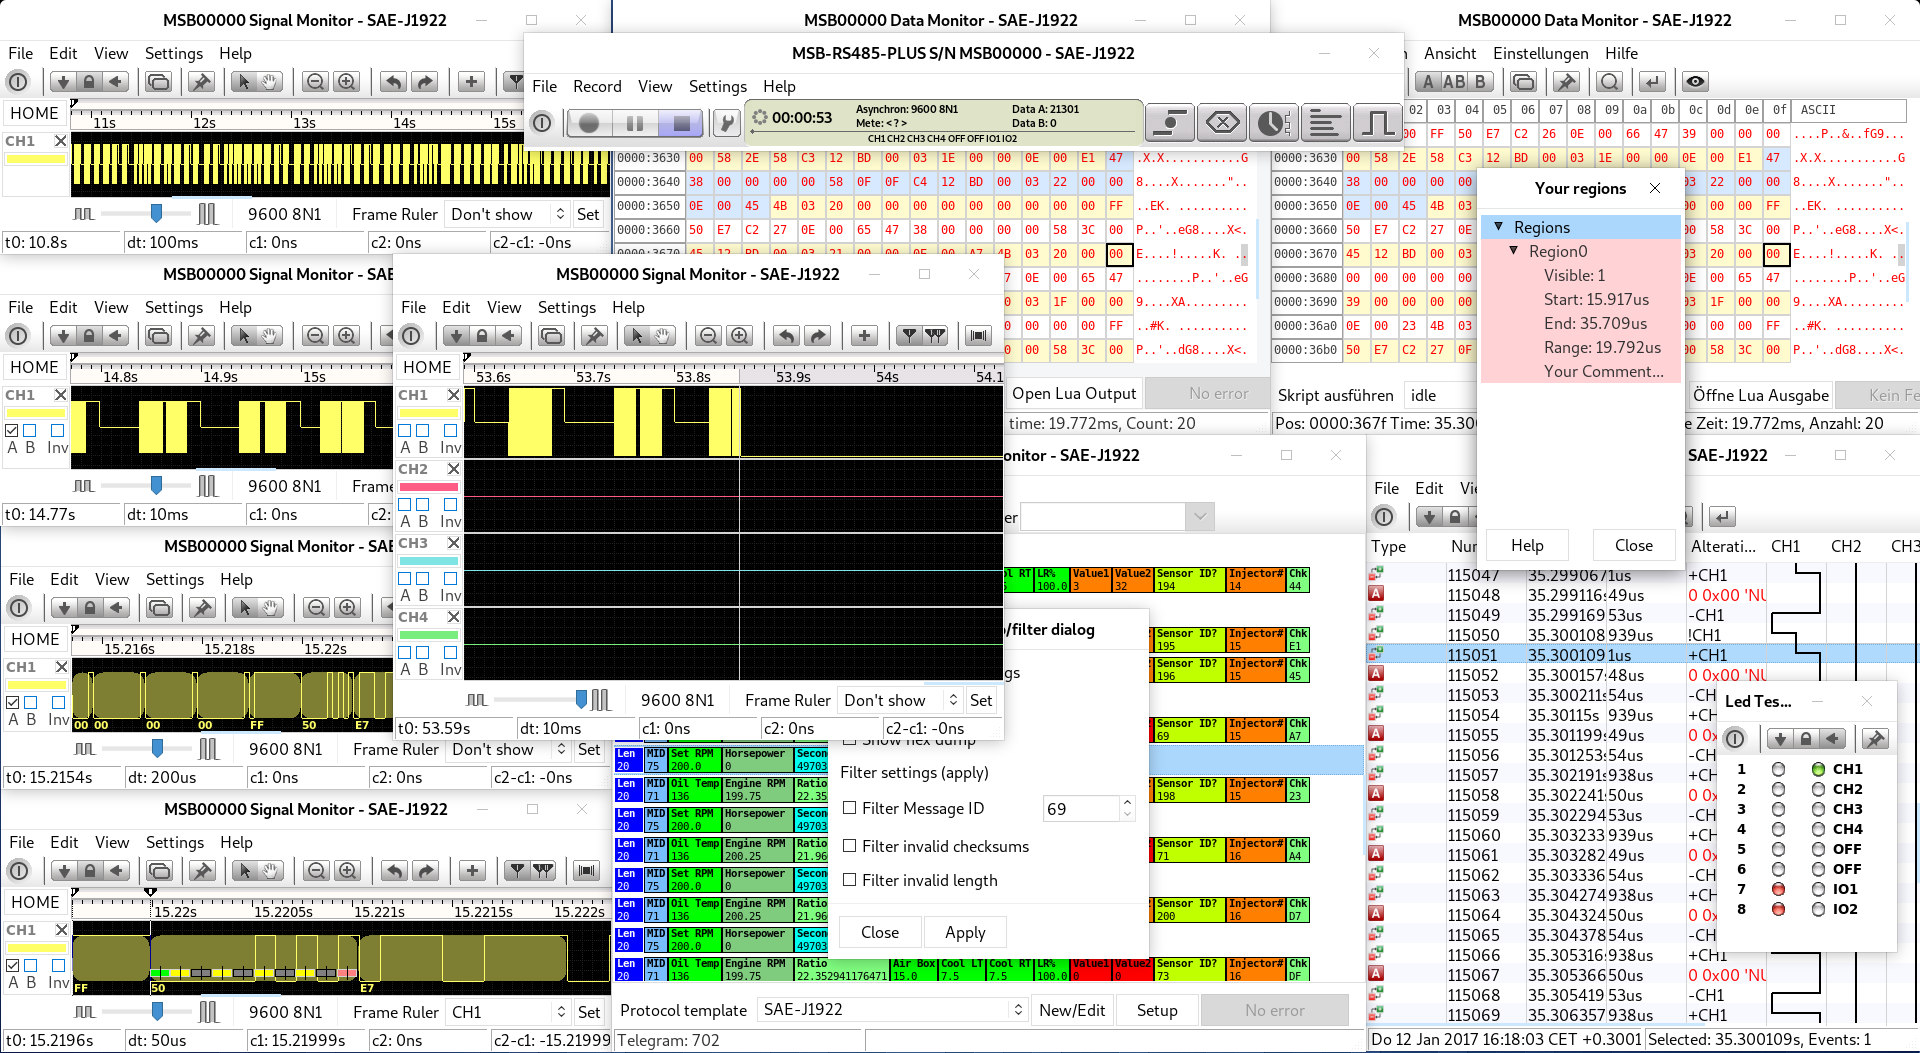Image resolution: width=1920 pixels, height=1053 pixels.
Task: Click New/Edit protocol template button
Action: tap(1072, 1010)
